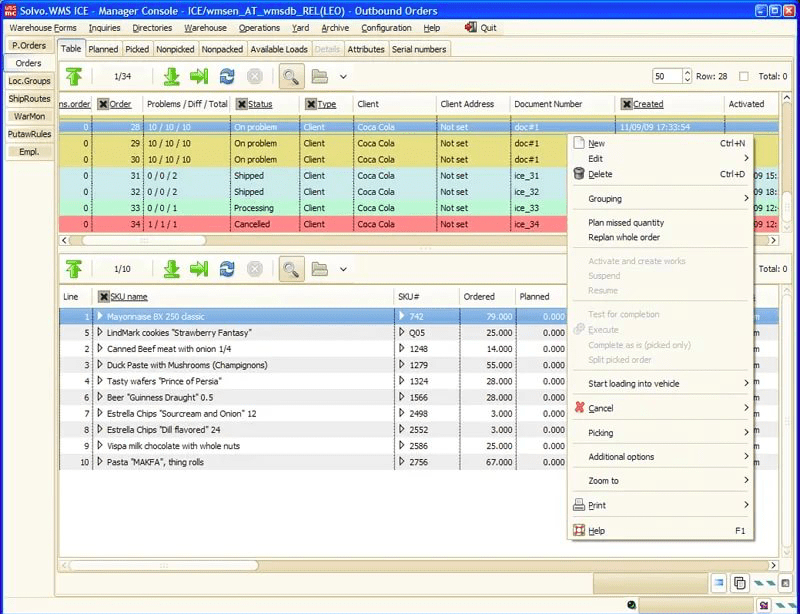Image resolution: width=800 pixels, height=614 pixels.
Task: Click the magnifier search icon in the top toolbar
Action: (291, 76)
